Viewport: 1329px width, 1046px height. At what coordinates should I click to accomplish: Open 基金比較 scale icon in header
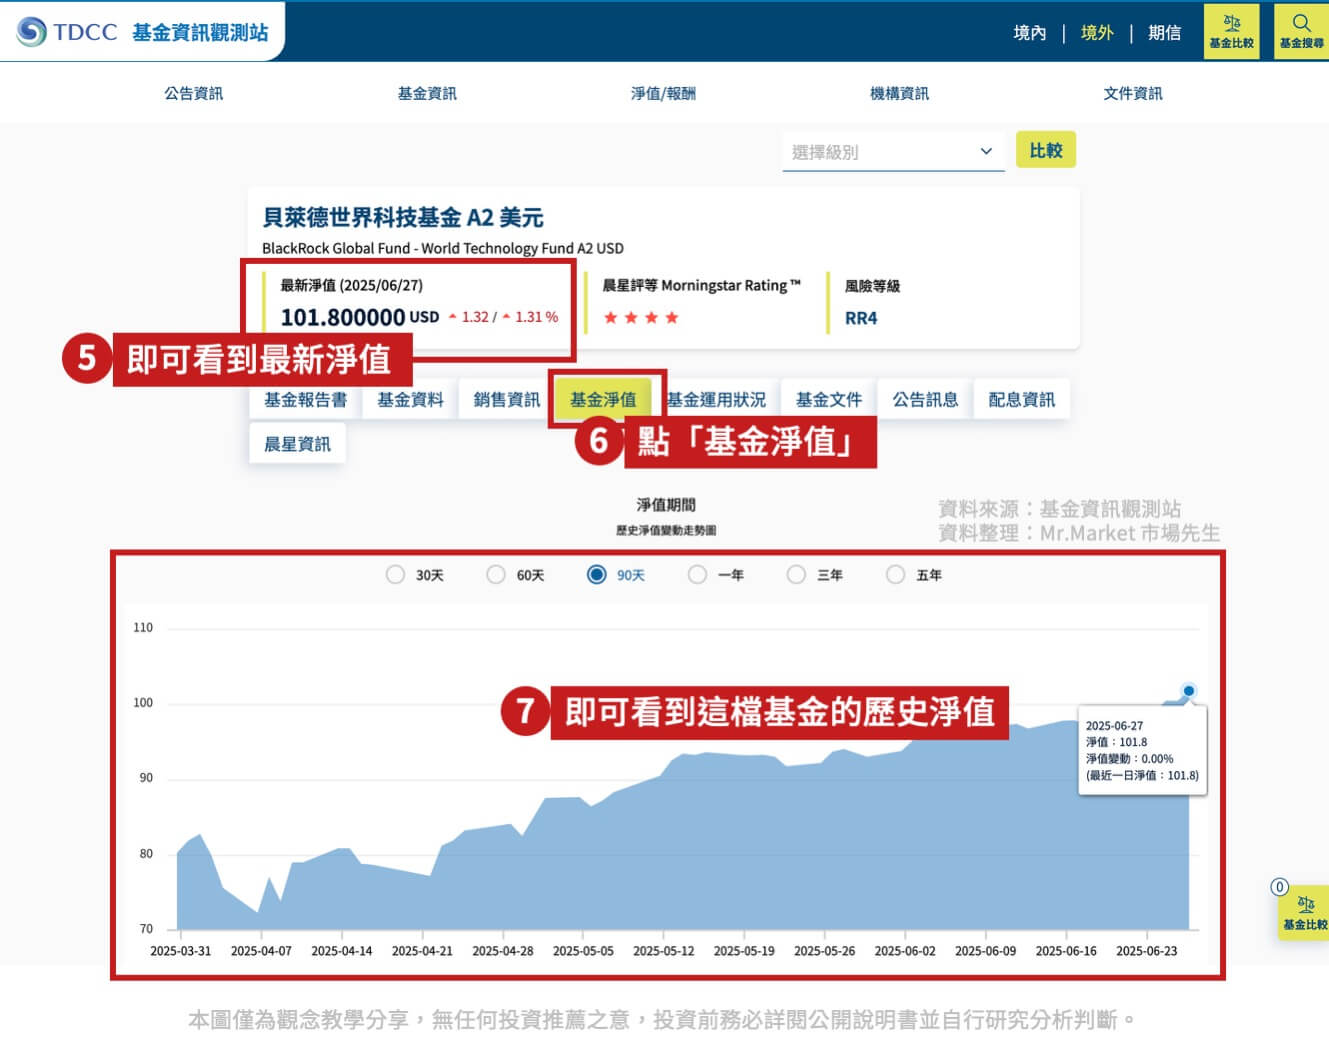click(x=1231, y=31)
